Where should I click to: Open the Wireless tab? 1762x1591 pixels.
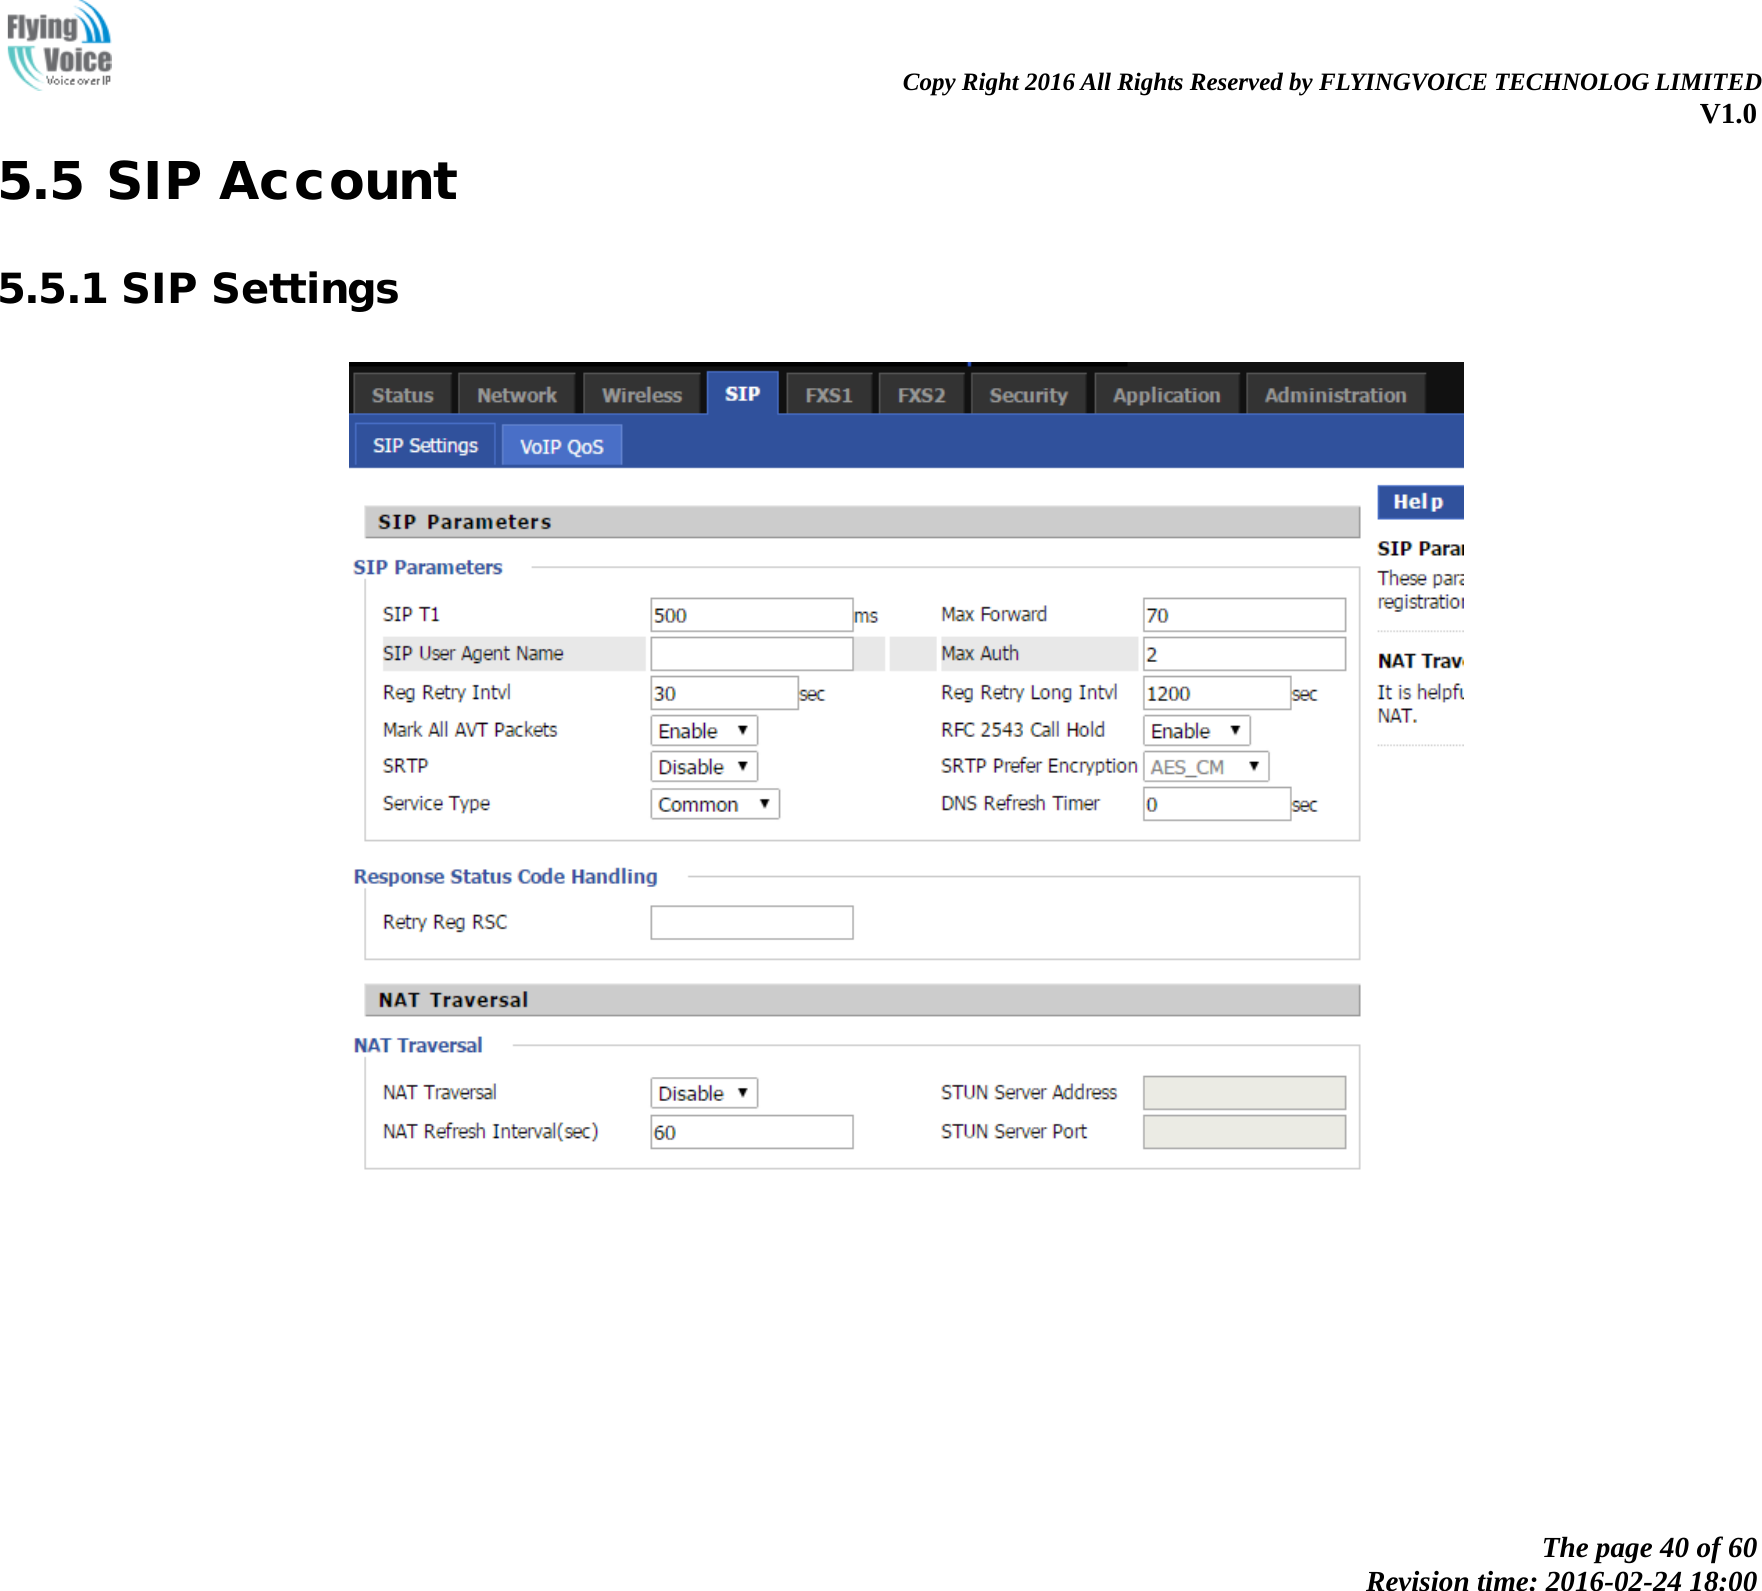(641, 394)
